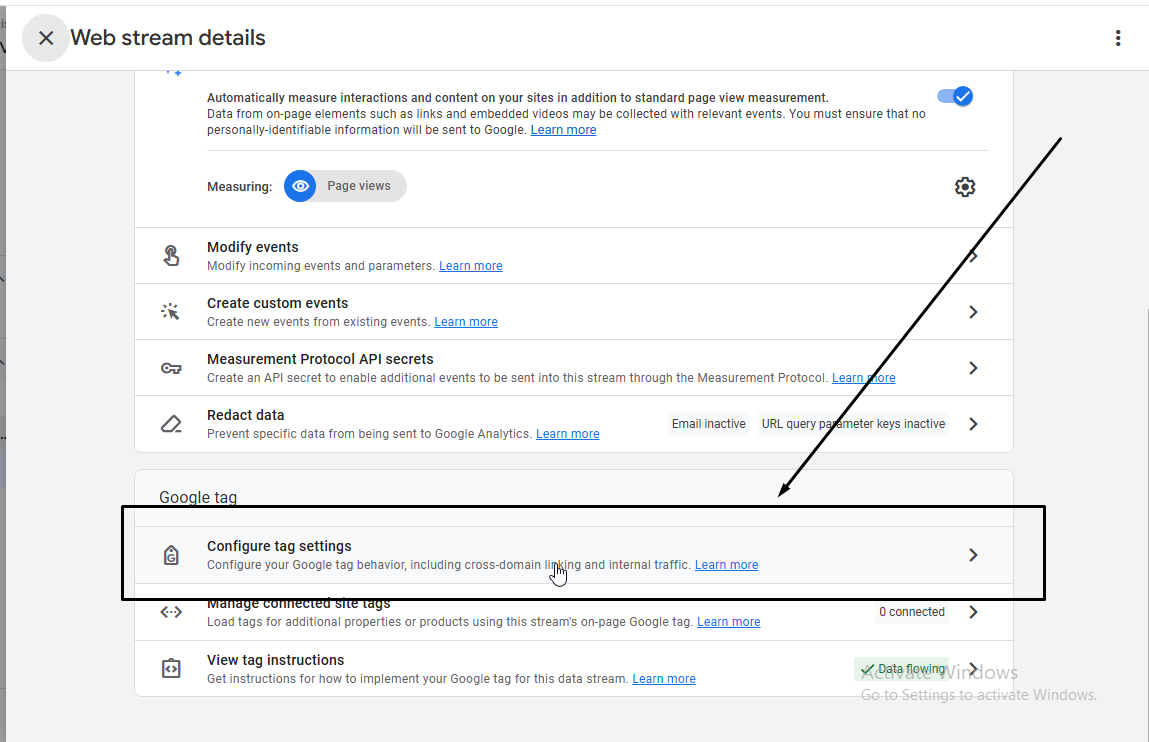Click the Configure tag settings Google tag icon
This screenshot has width=1149, height=742.
tap(171, 555)
